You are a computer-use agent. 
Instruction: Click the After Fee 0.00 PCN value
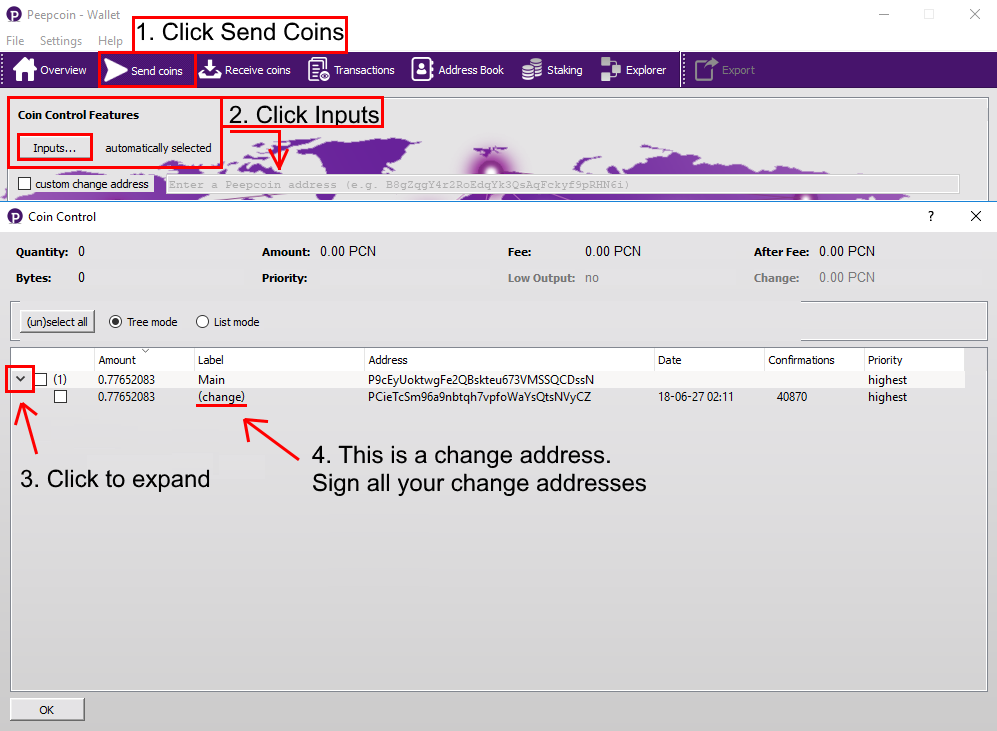[847, 252]
